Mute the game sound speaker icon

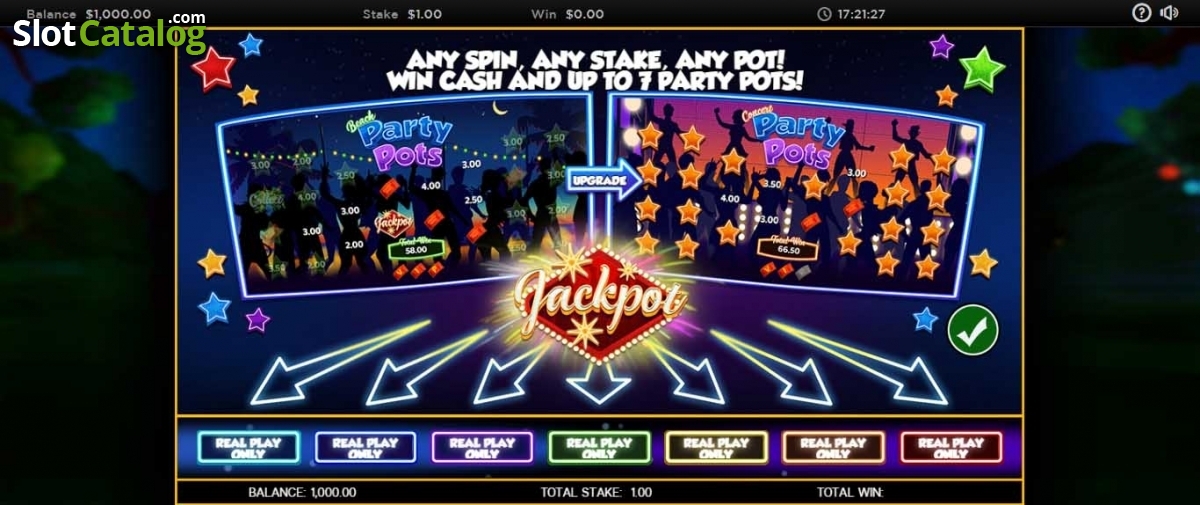click(1169, 13)
